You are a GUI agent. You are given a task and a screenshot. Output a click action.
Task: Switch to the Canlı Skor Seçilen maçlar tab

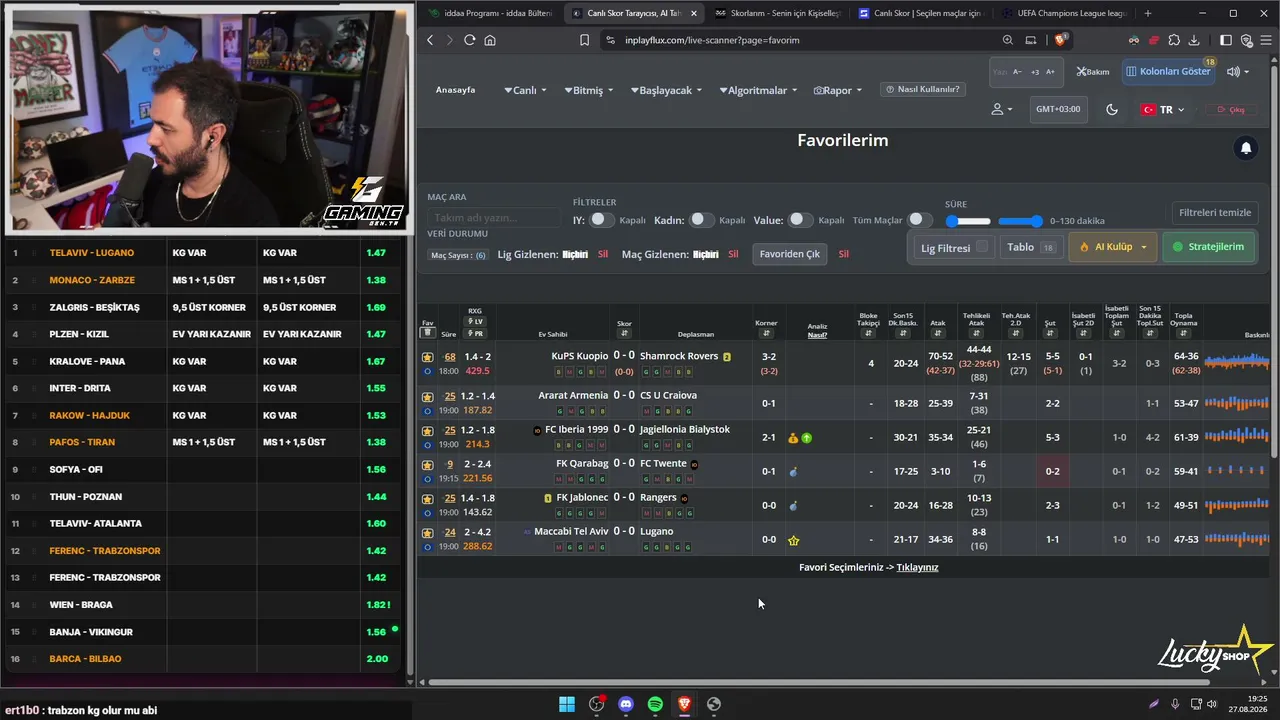[920, 13]
